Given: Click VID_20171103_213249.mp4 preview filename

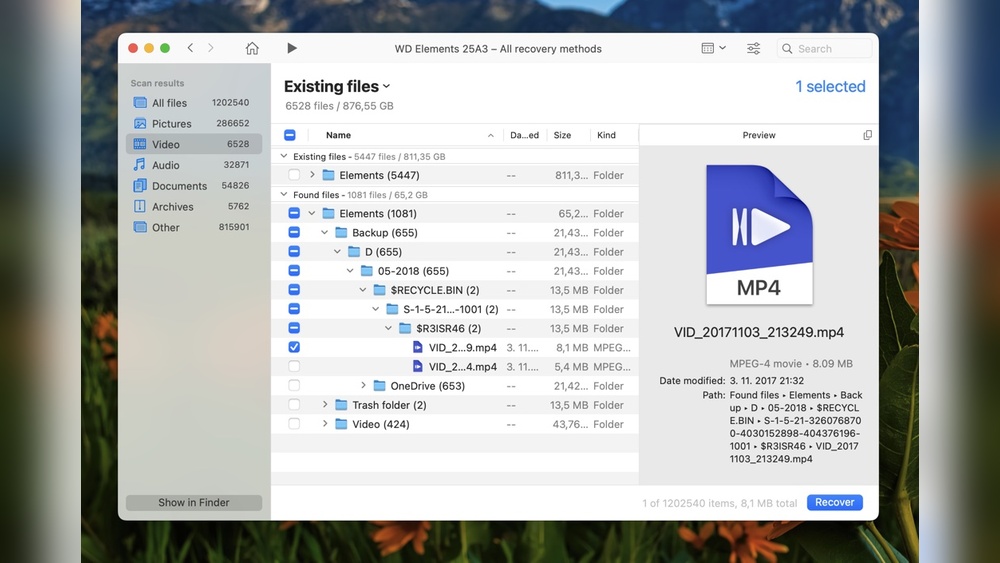Looking at the screenshot, I should (x=759, y=332).
